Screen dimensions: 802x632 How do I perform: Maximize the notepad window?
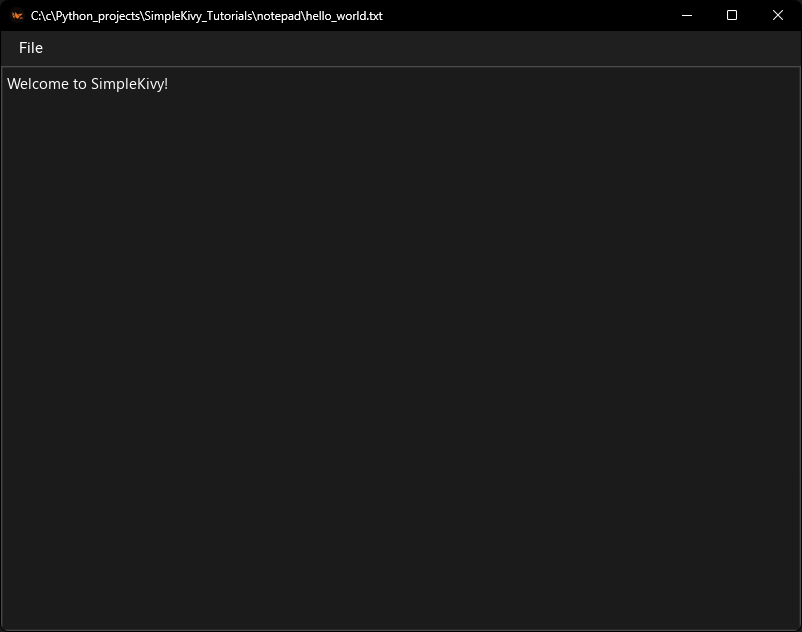coord(732,16)
